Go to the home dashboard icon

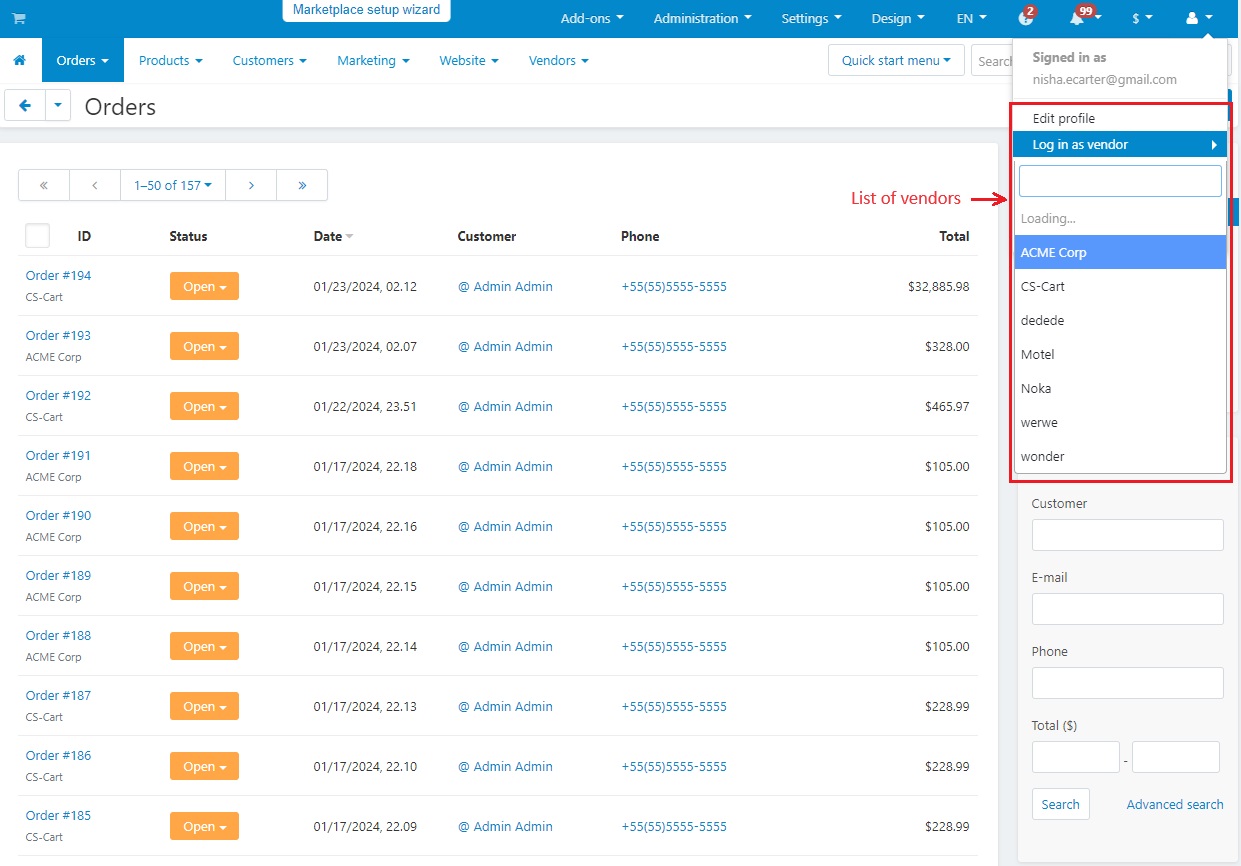(x=19, y=60)
